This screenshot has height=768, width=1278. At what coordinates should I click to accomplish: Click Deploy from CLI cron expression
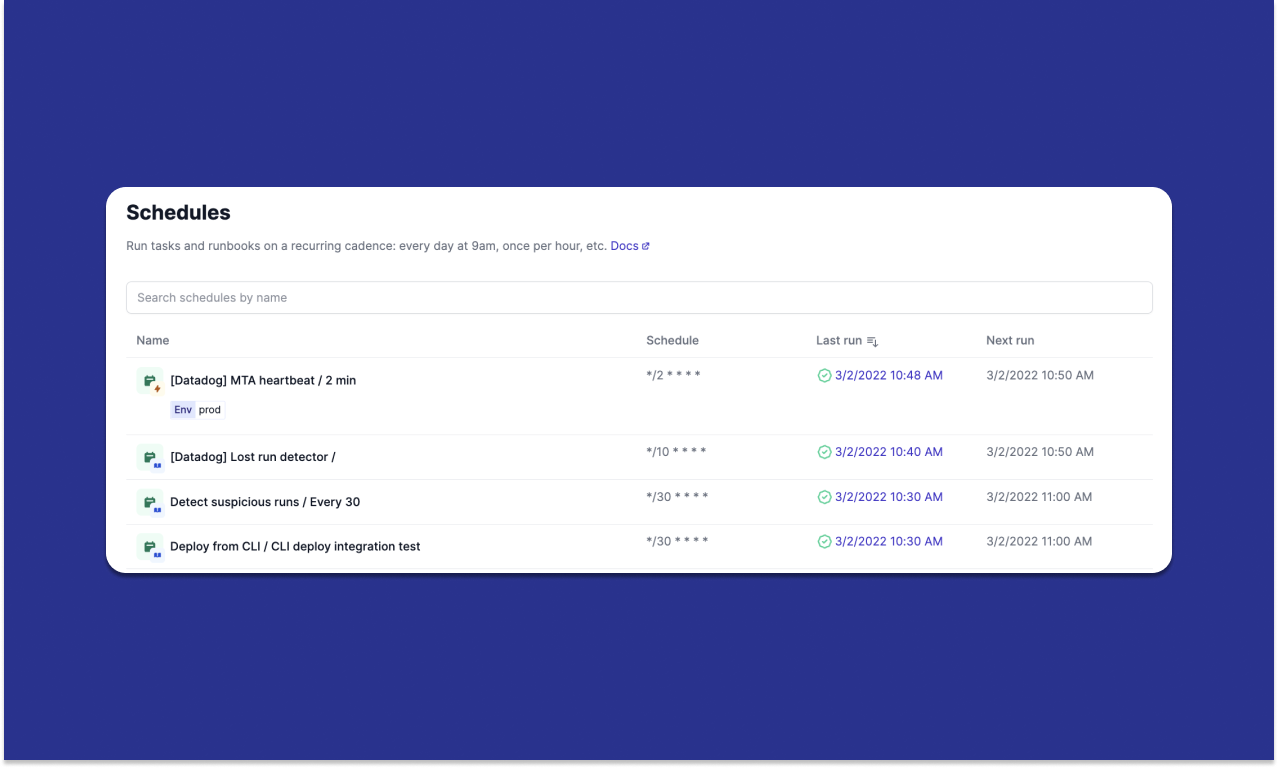point(677,541)
